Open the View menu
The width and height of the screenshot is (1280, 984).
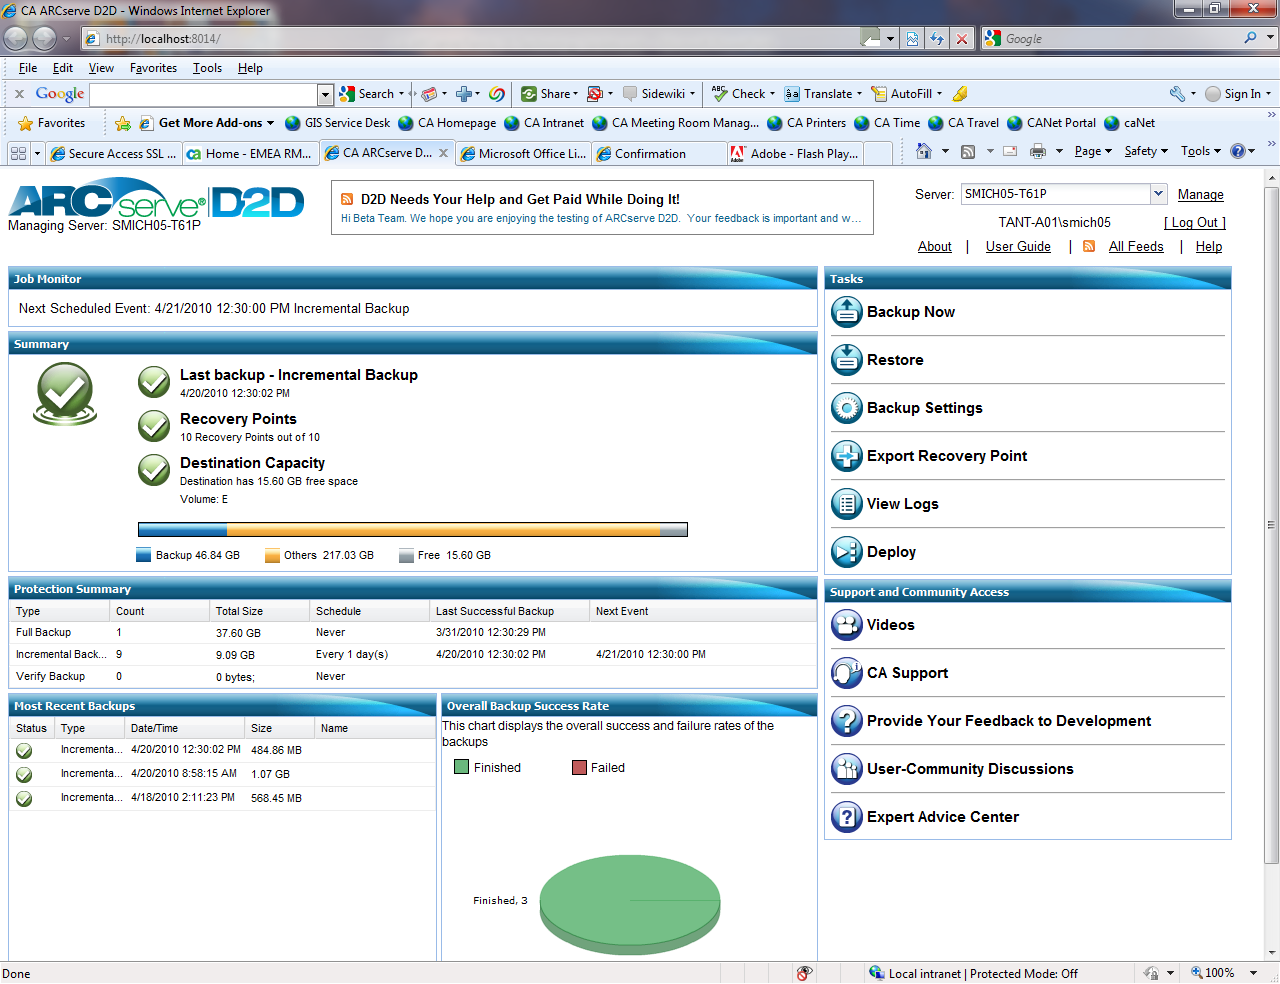pos(101,68)
